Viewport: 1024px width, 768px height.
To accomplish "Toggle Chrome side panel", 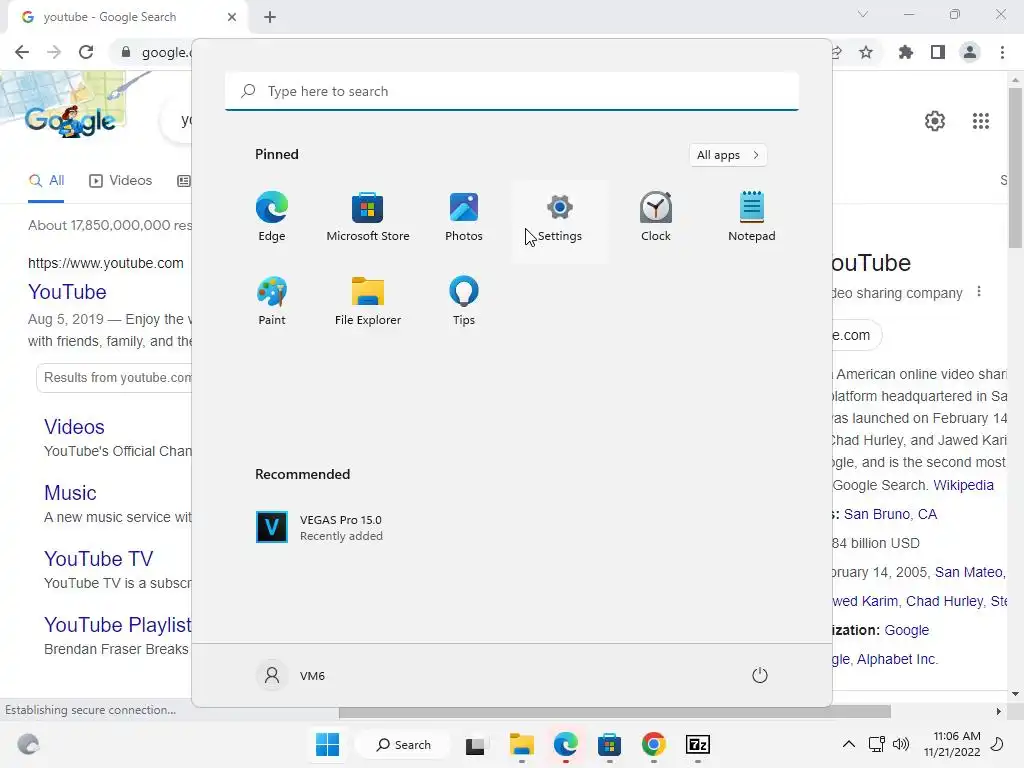I will (938, 52).
